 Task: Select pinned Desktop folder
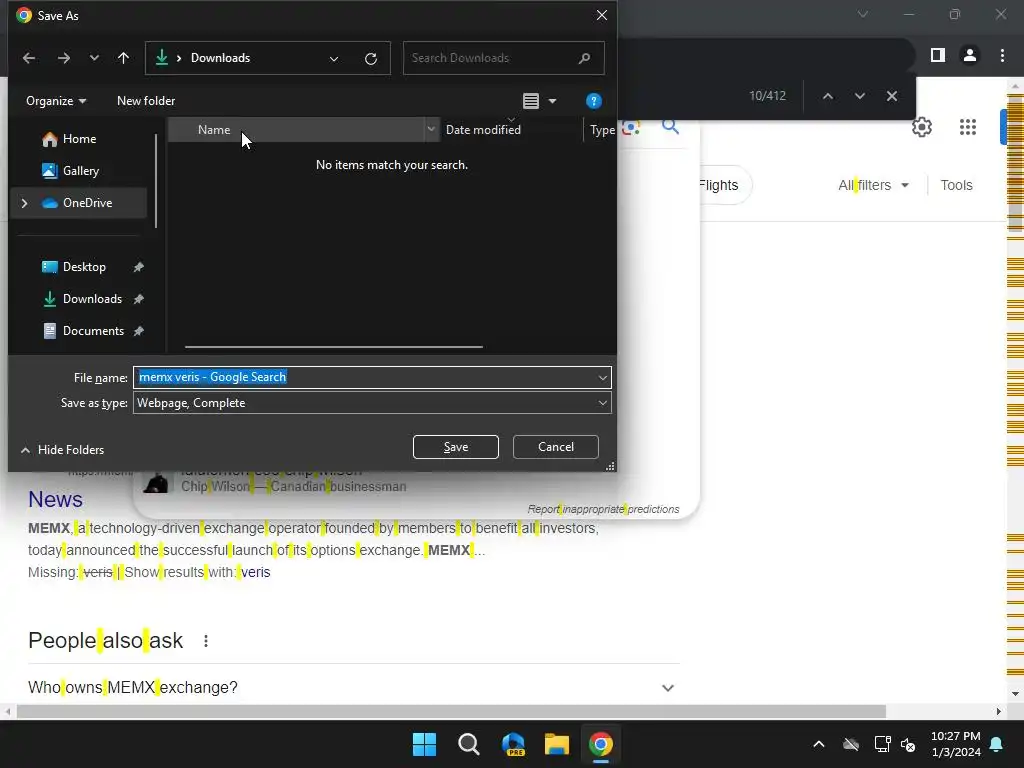click(x=84, y=266)
